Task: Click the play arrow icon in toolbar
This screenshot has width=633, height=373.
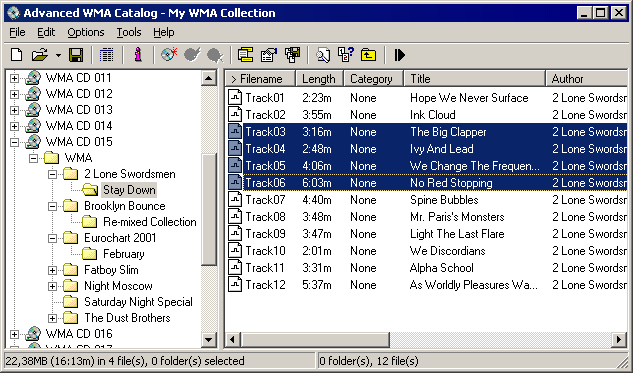Action: 399,55
